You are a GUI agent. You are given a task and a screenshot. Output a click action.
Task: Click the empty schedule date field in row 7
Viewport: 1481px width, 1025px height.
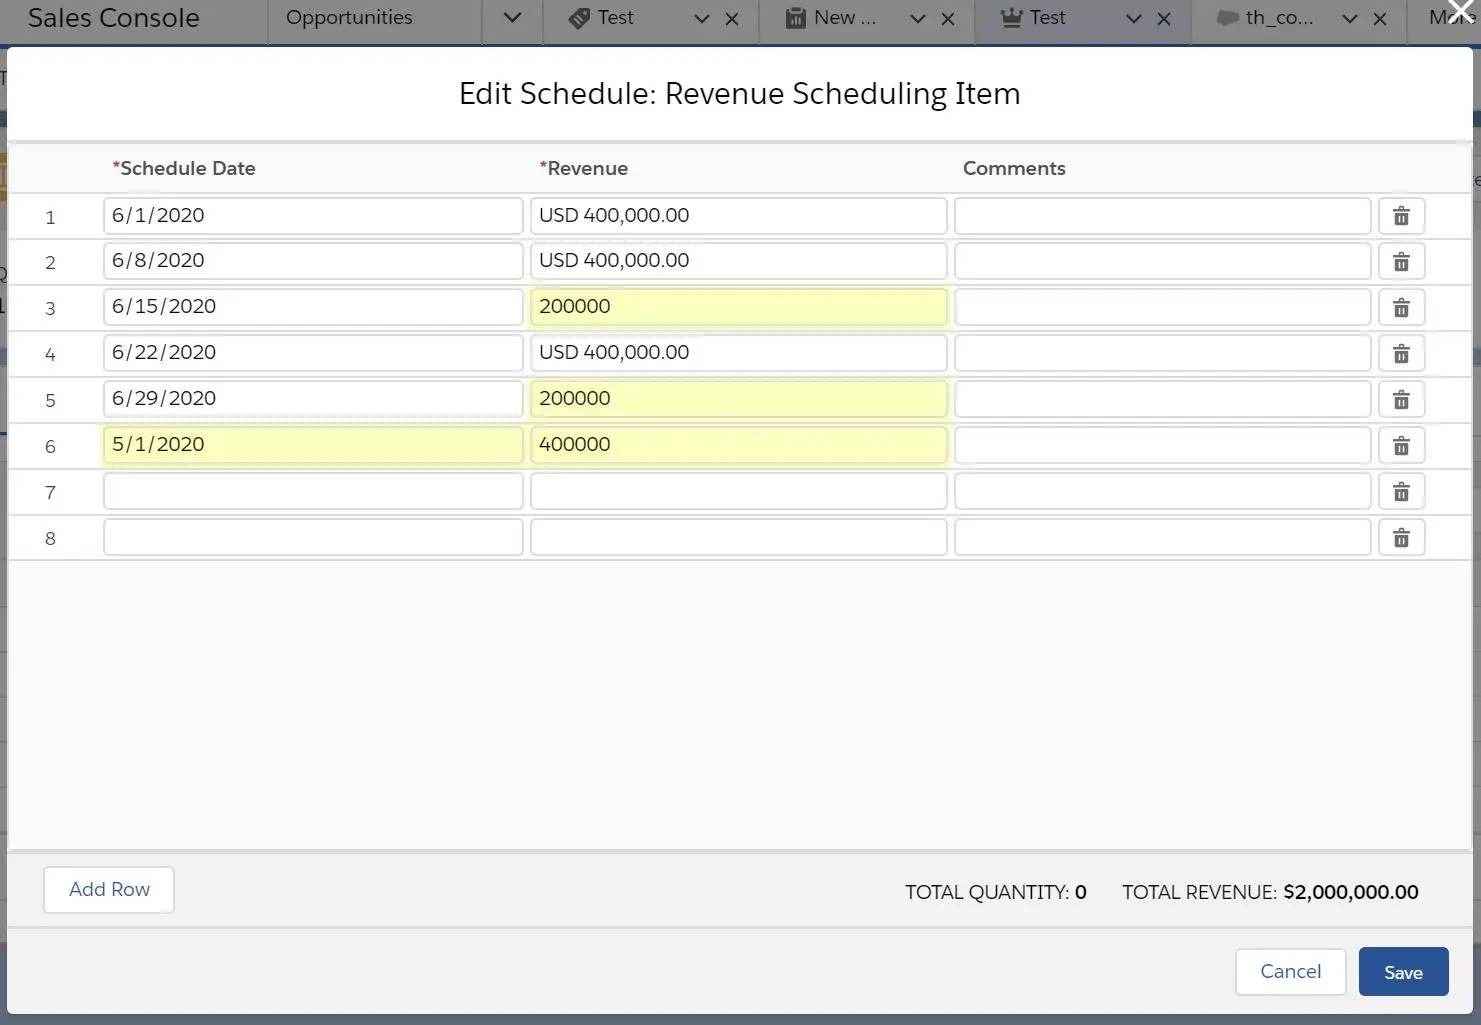pyautogui.click(x=313, y=492)
